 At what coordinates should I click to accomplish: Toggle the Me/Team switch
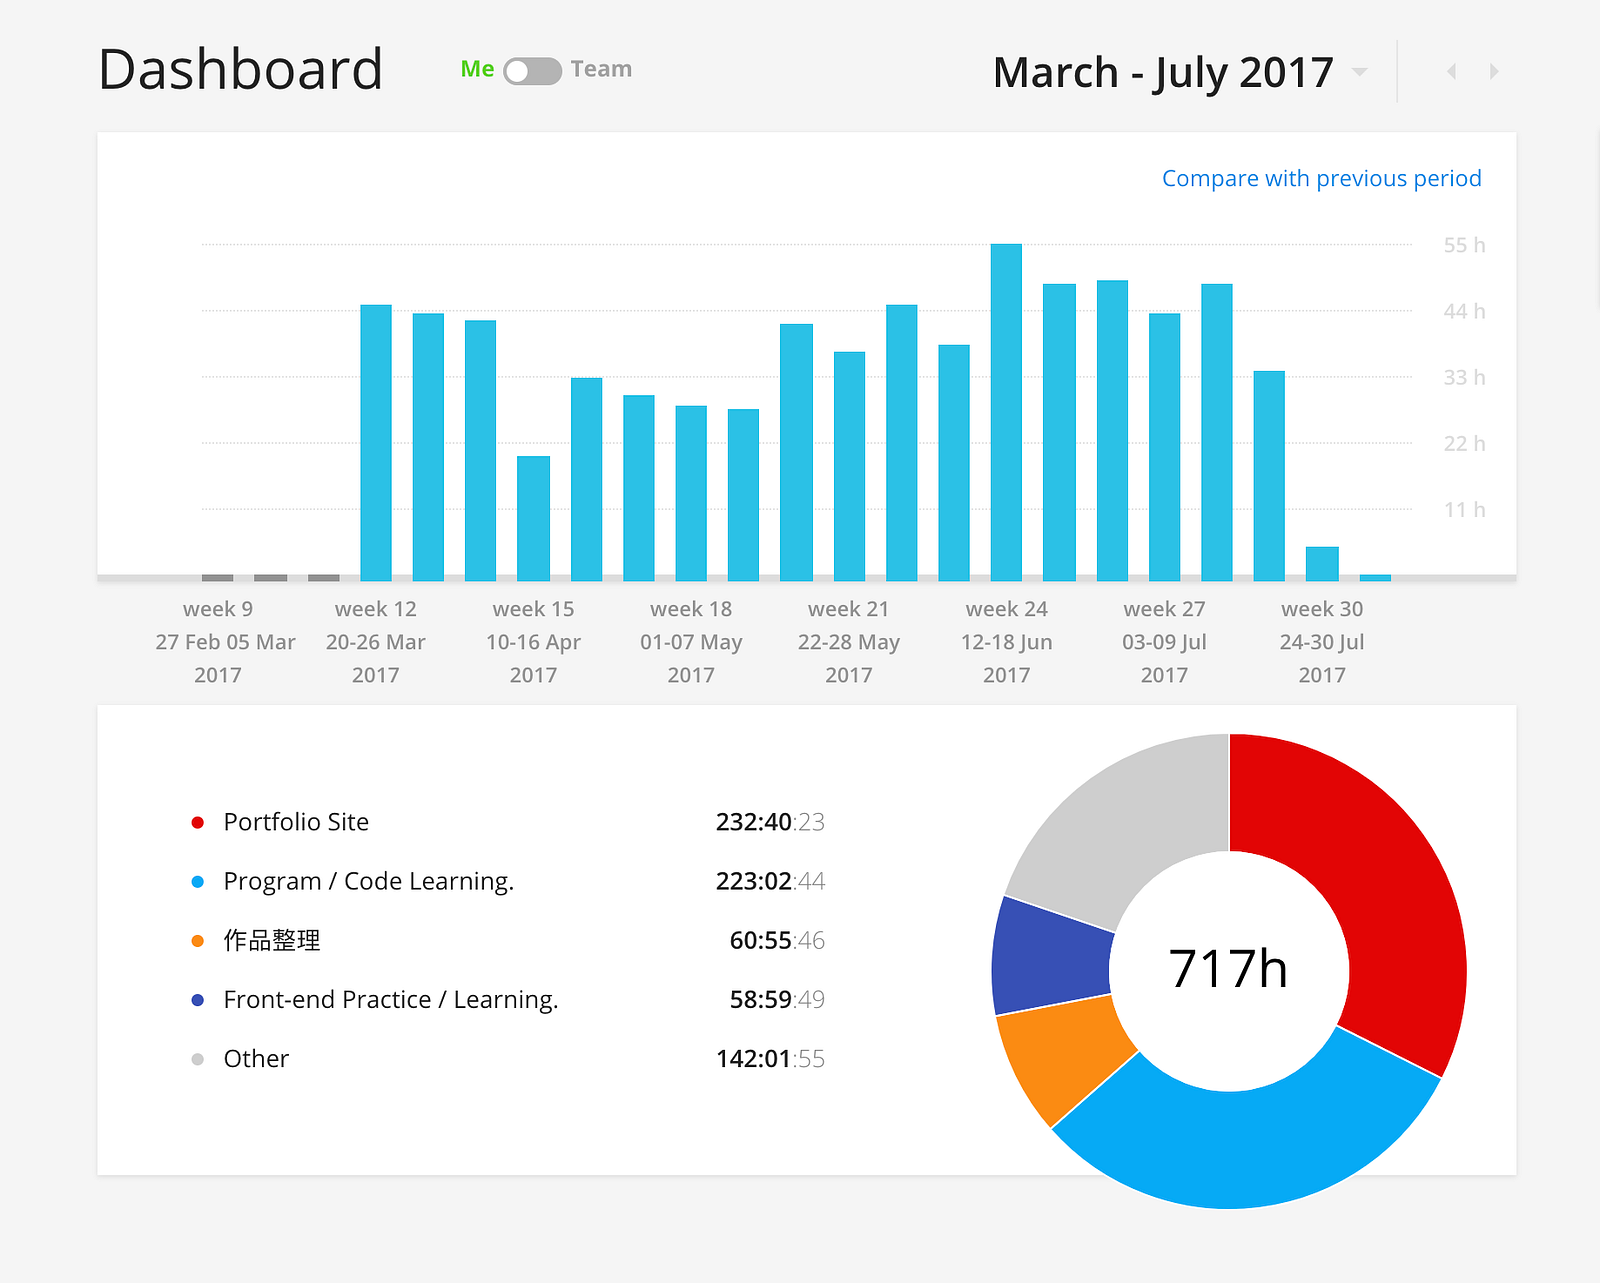[x=532, y=71]
